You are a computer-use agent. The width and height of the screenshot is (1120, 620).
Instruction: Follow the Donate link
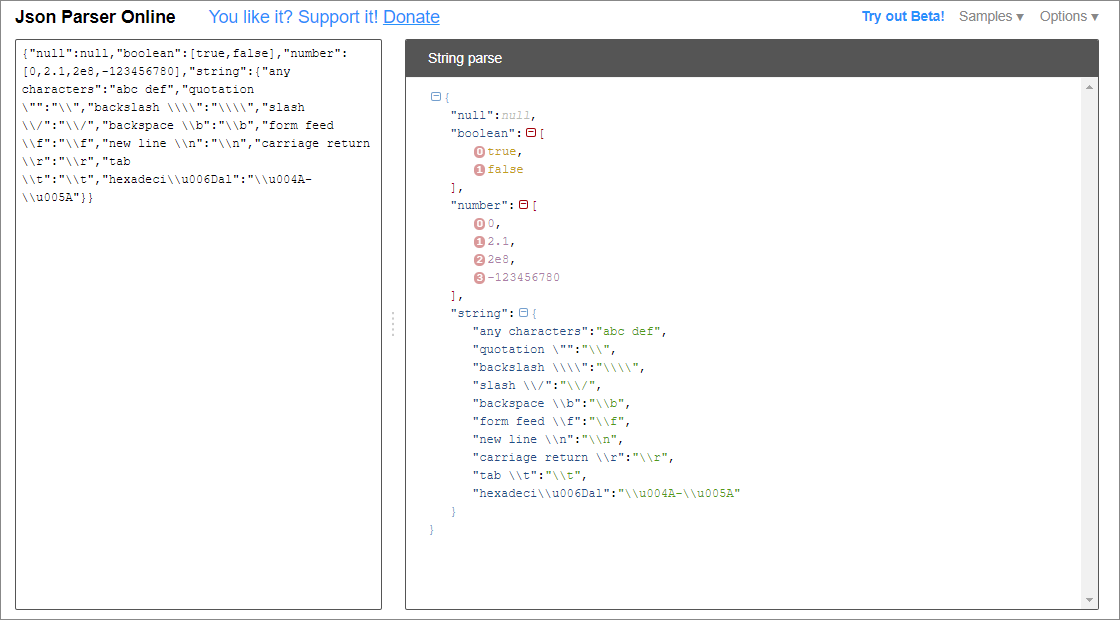point(411,17)
